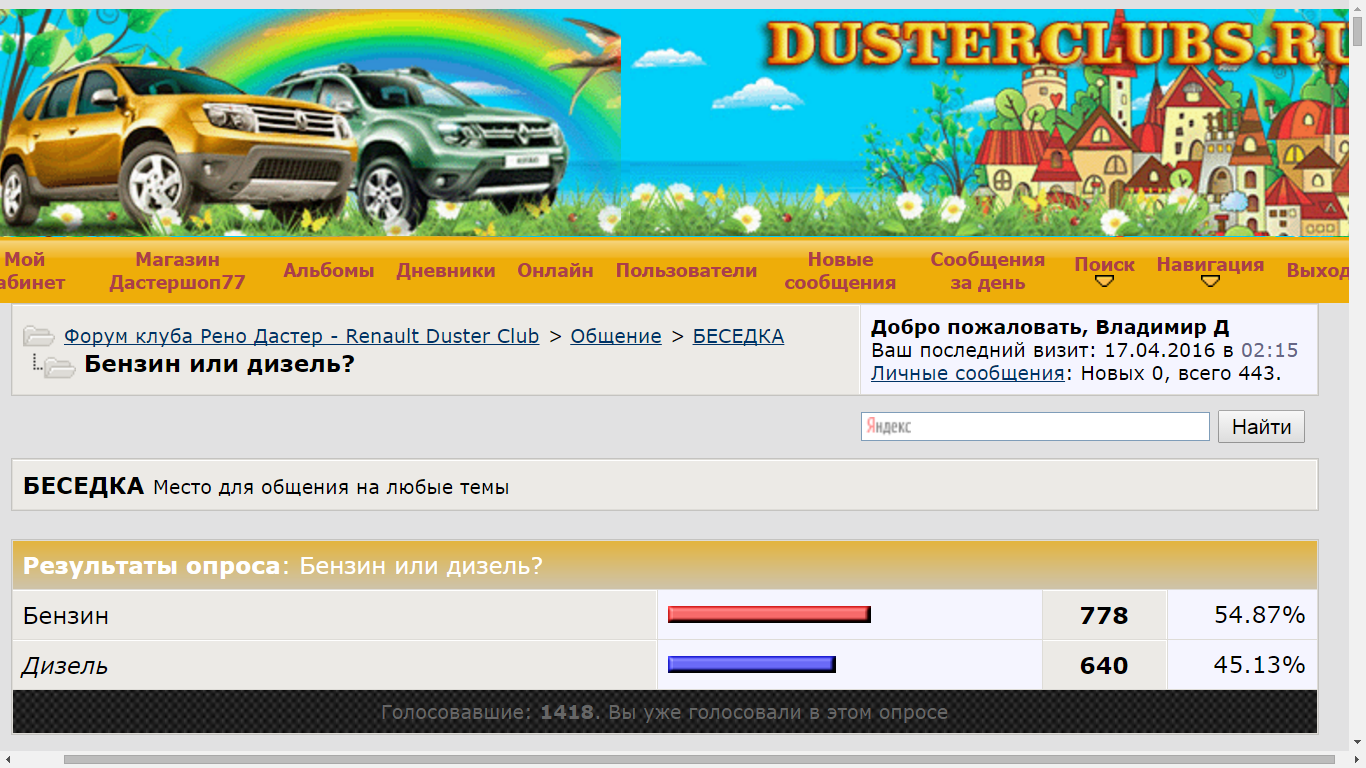Click the red Бензин poll result bar
The width and height of the screenshot is (1366, 768).
point(769,614)
